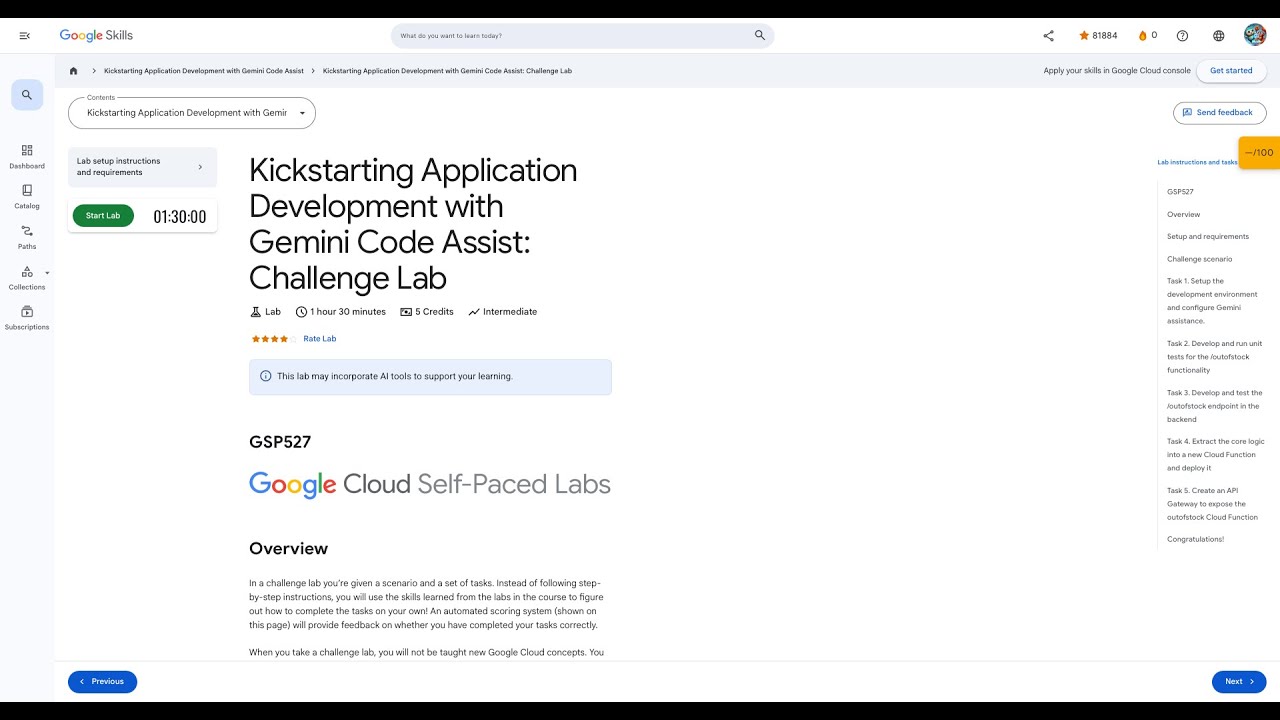Open the Google Skills home logo
This screenshot has width=1280, height=720.
(x=96, y=35)
